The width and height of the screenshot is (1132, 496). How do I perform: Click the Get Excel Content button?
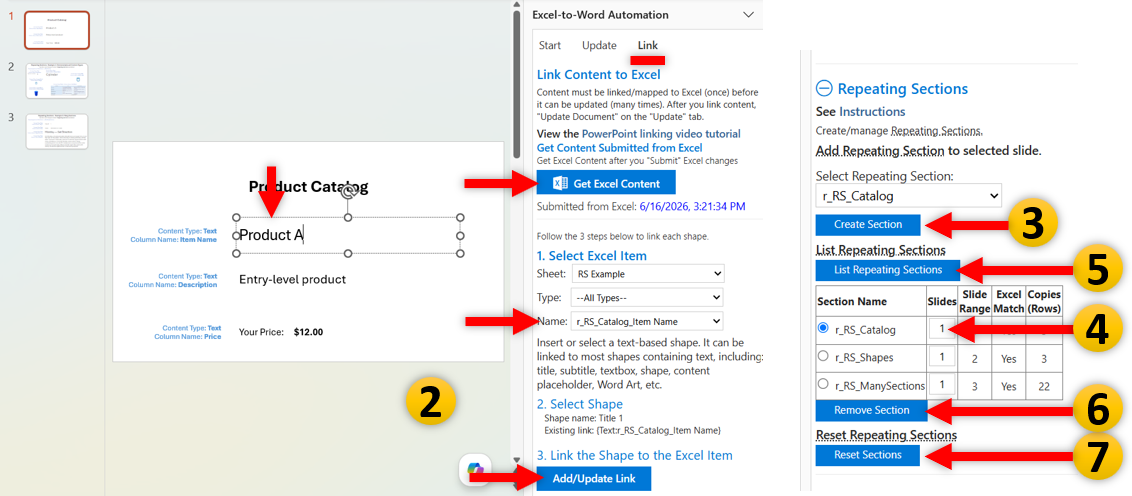click(x=606, y=183)
